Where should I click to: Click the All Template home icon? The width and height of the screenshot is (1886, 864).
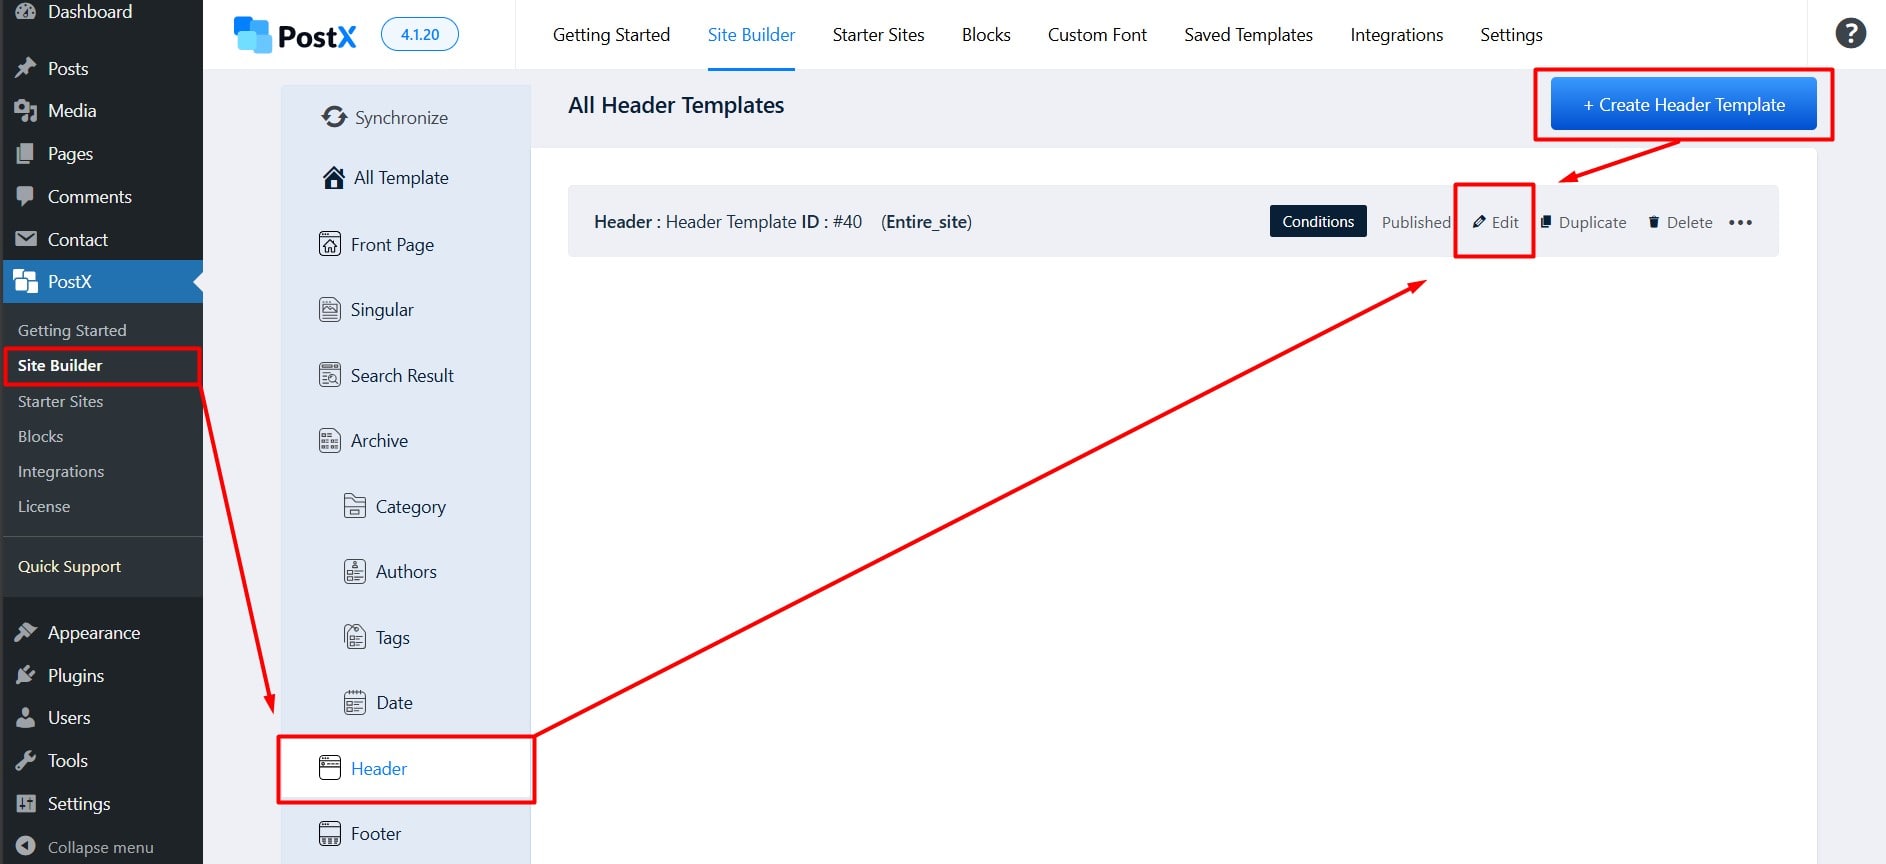click(x=333, y=177)
